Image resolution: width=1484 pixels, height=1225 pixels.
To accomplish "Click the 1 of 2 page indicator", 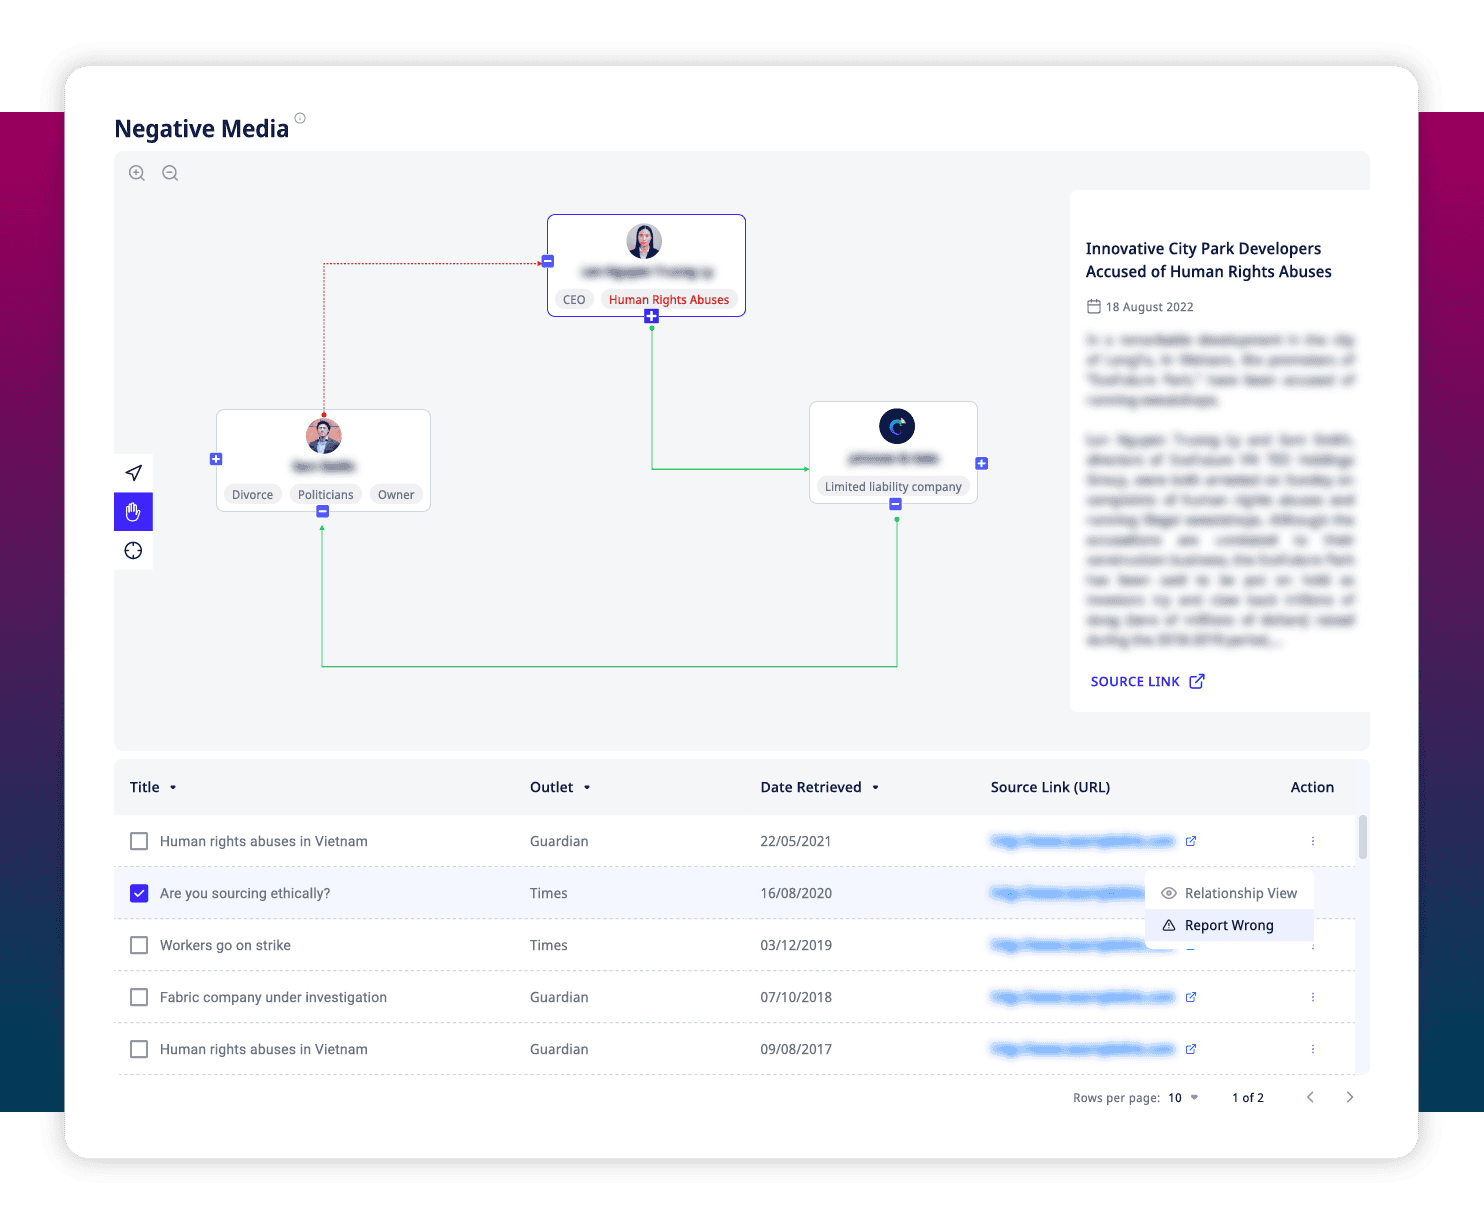I will (x=1248, y=1098).
